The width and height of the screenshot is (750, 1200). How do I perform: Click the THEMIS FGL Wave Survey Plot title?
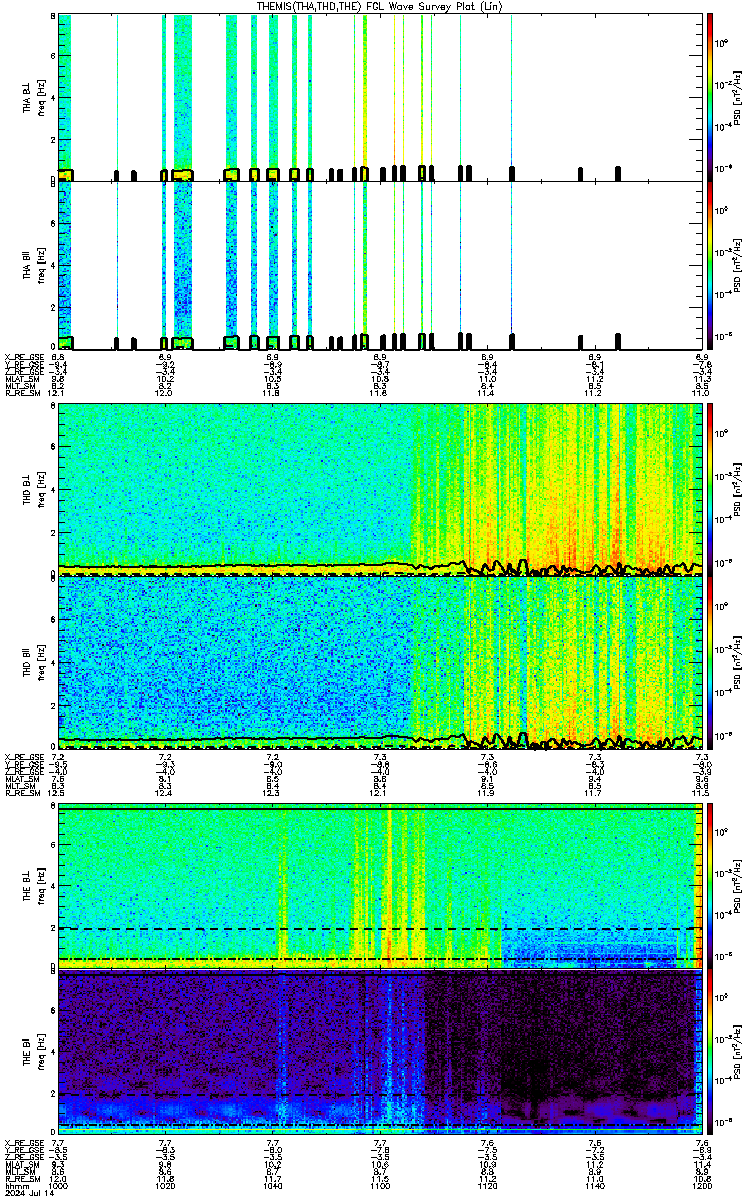point(378,6)
